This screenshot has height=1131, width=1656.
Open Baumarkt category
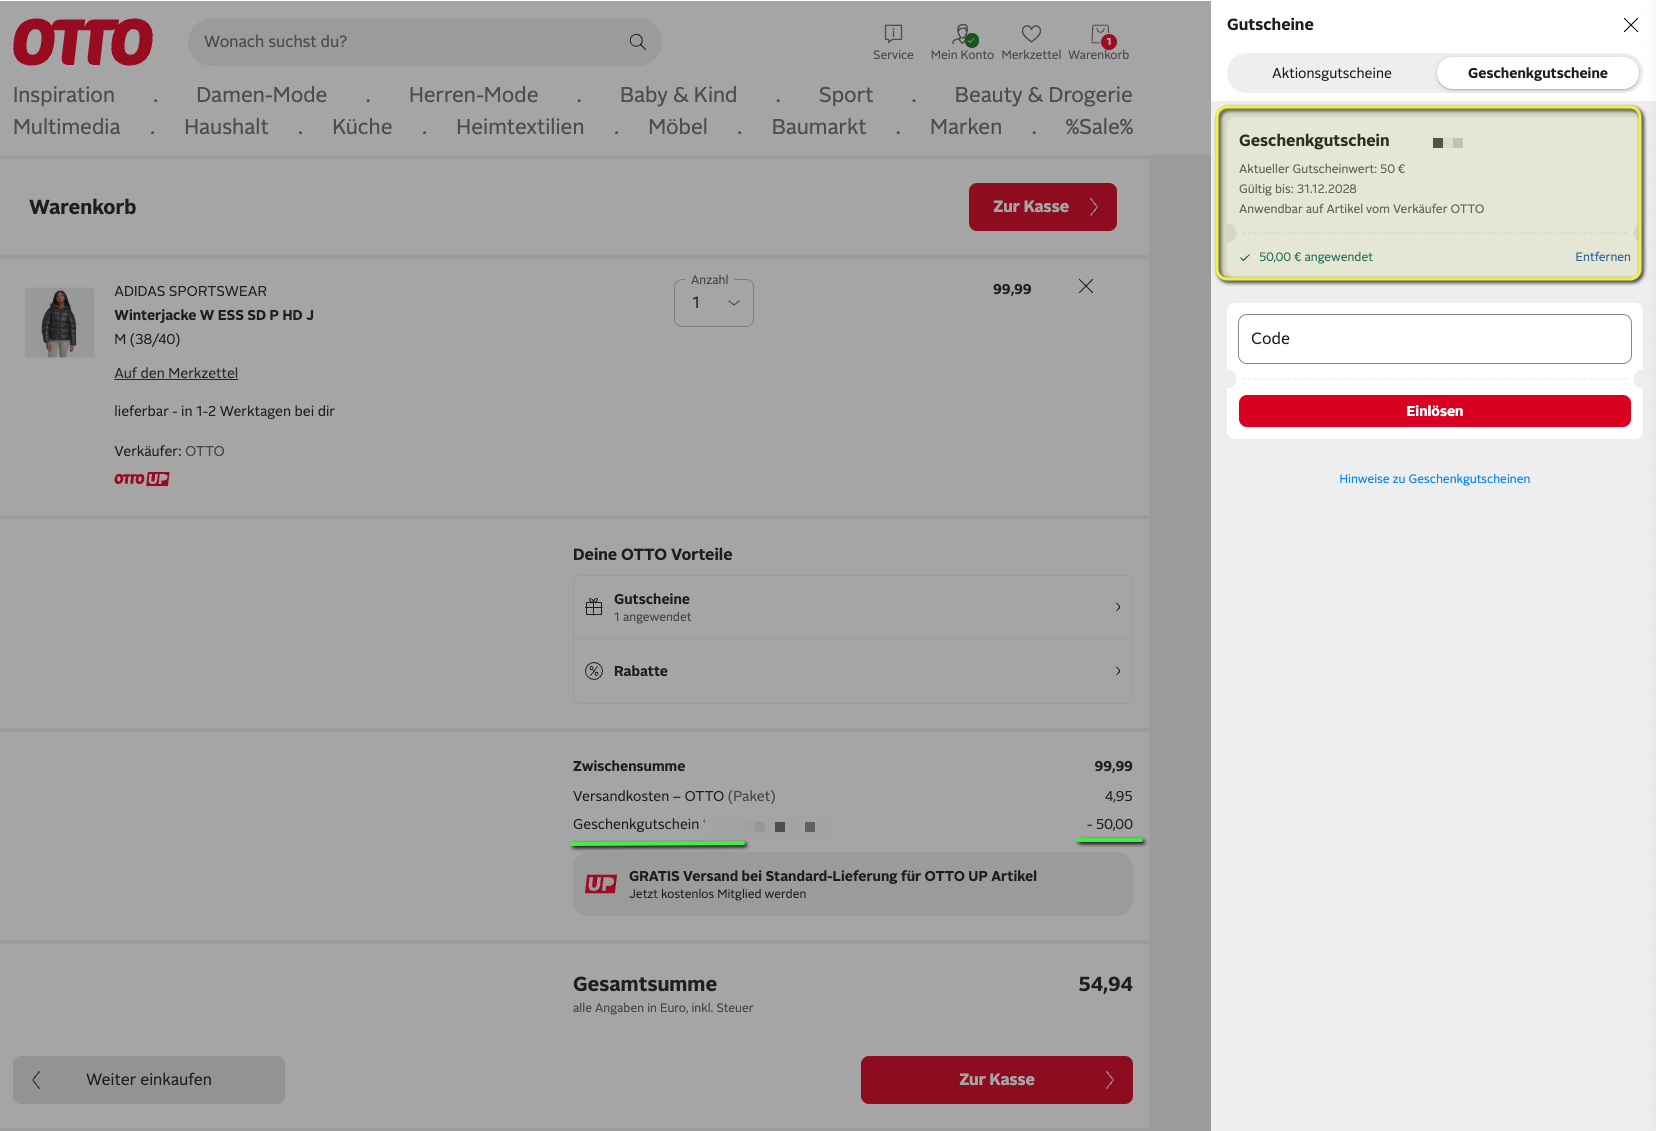point(819,127)
